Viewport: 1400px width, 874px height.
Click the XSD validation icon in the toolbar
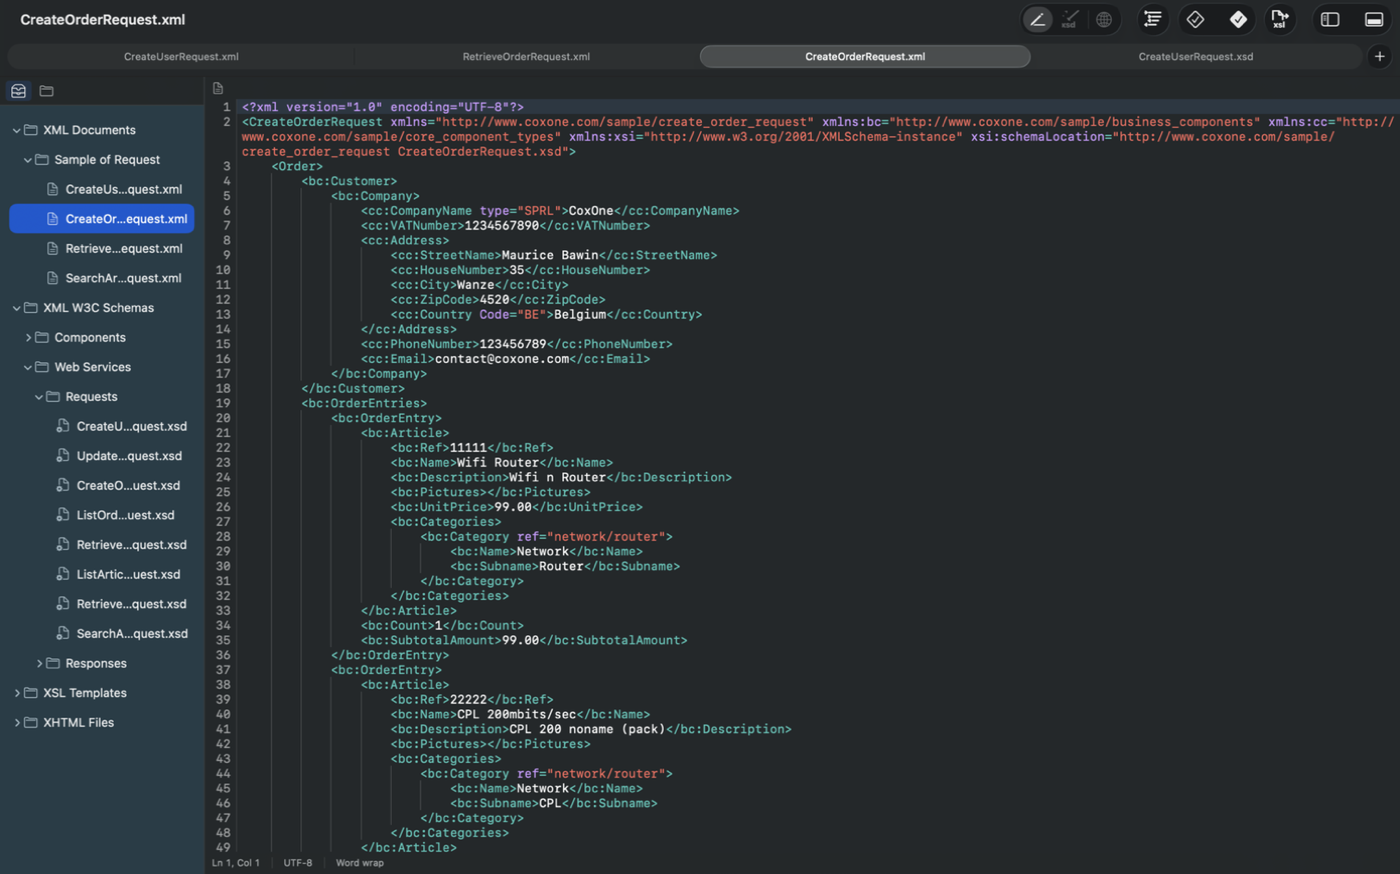pyautogui.click(x=1070, y=19)
